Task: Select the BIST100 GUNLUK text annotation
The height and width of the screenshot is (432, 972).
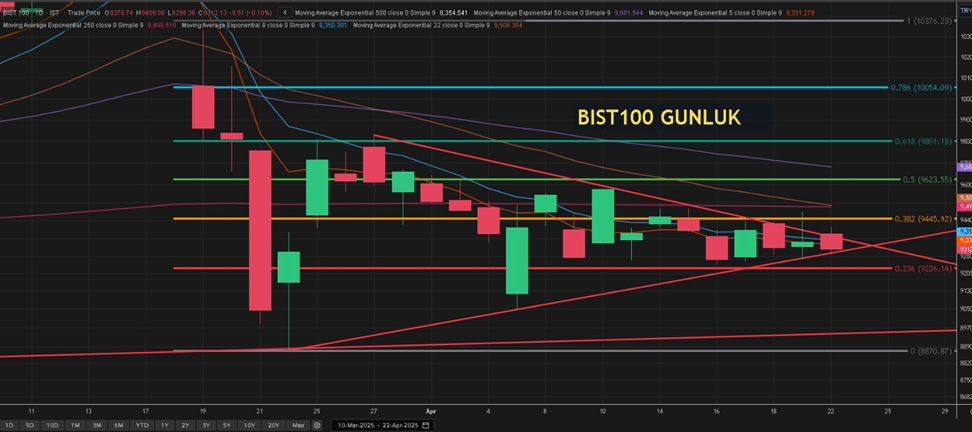Action: (659, 117)
